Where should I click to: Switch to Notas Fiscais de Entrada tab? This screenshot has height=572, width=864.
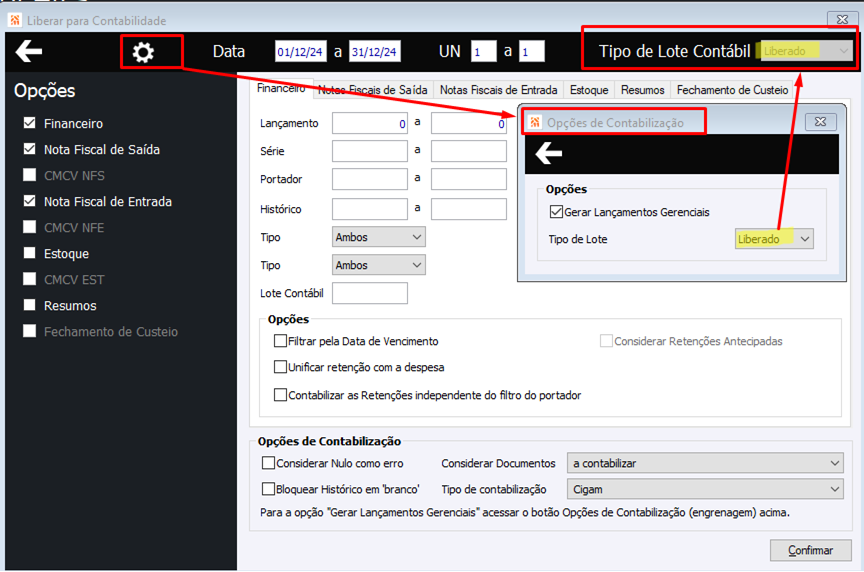pos(498,90)
